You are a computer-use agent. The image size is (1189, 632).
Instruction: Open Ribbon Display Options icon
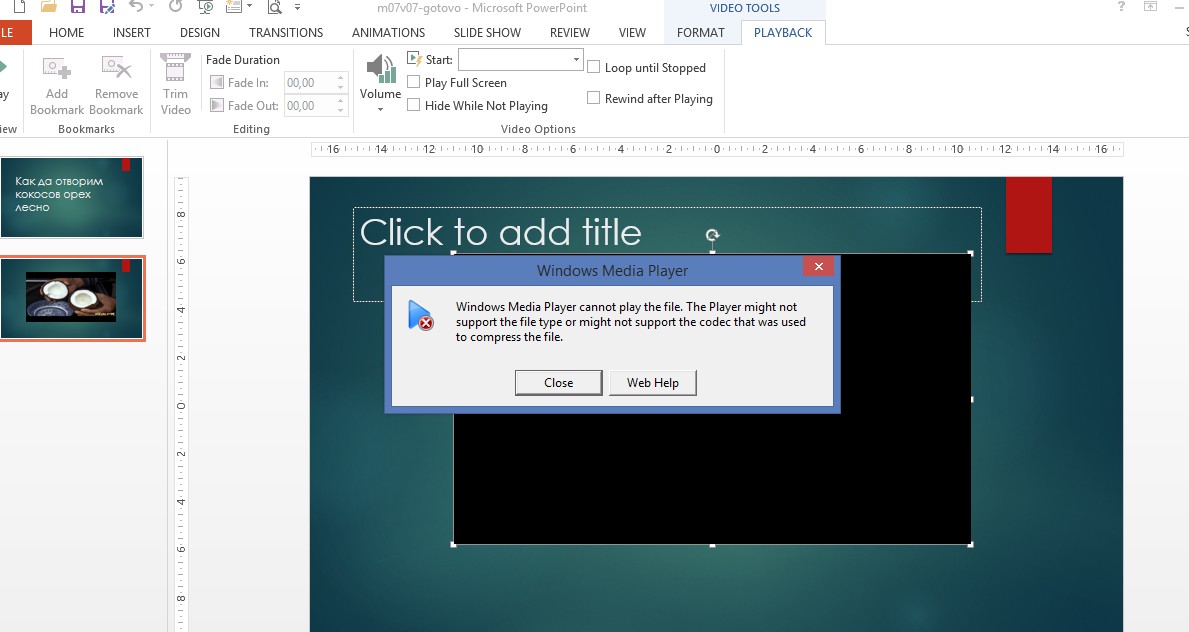1150,7
